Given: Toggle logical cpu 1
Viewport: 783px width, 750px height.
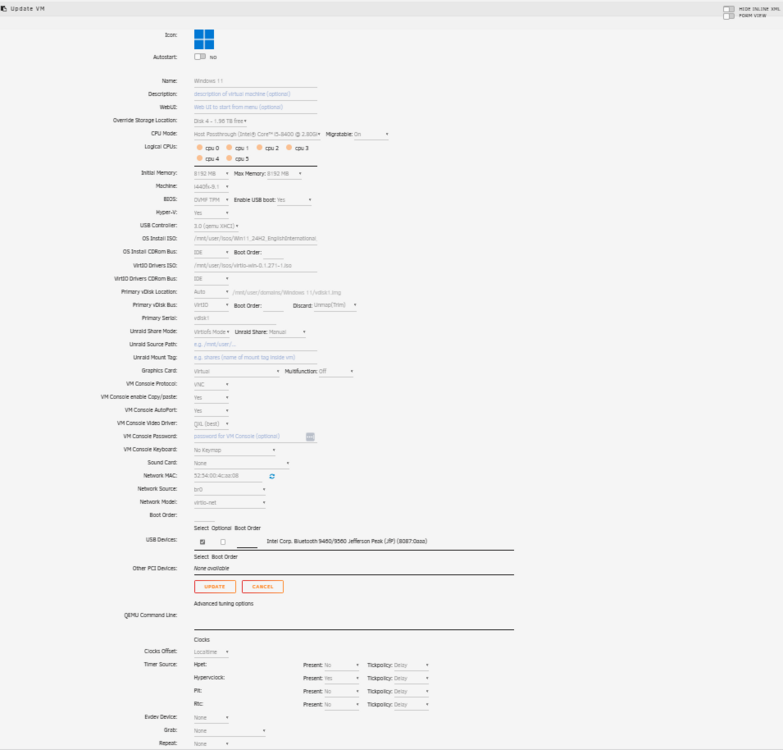Looking at the screenshot, I should click(229, 147).
